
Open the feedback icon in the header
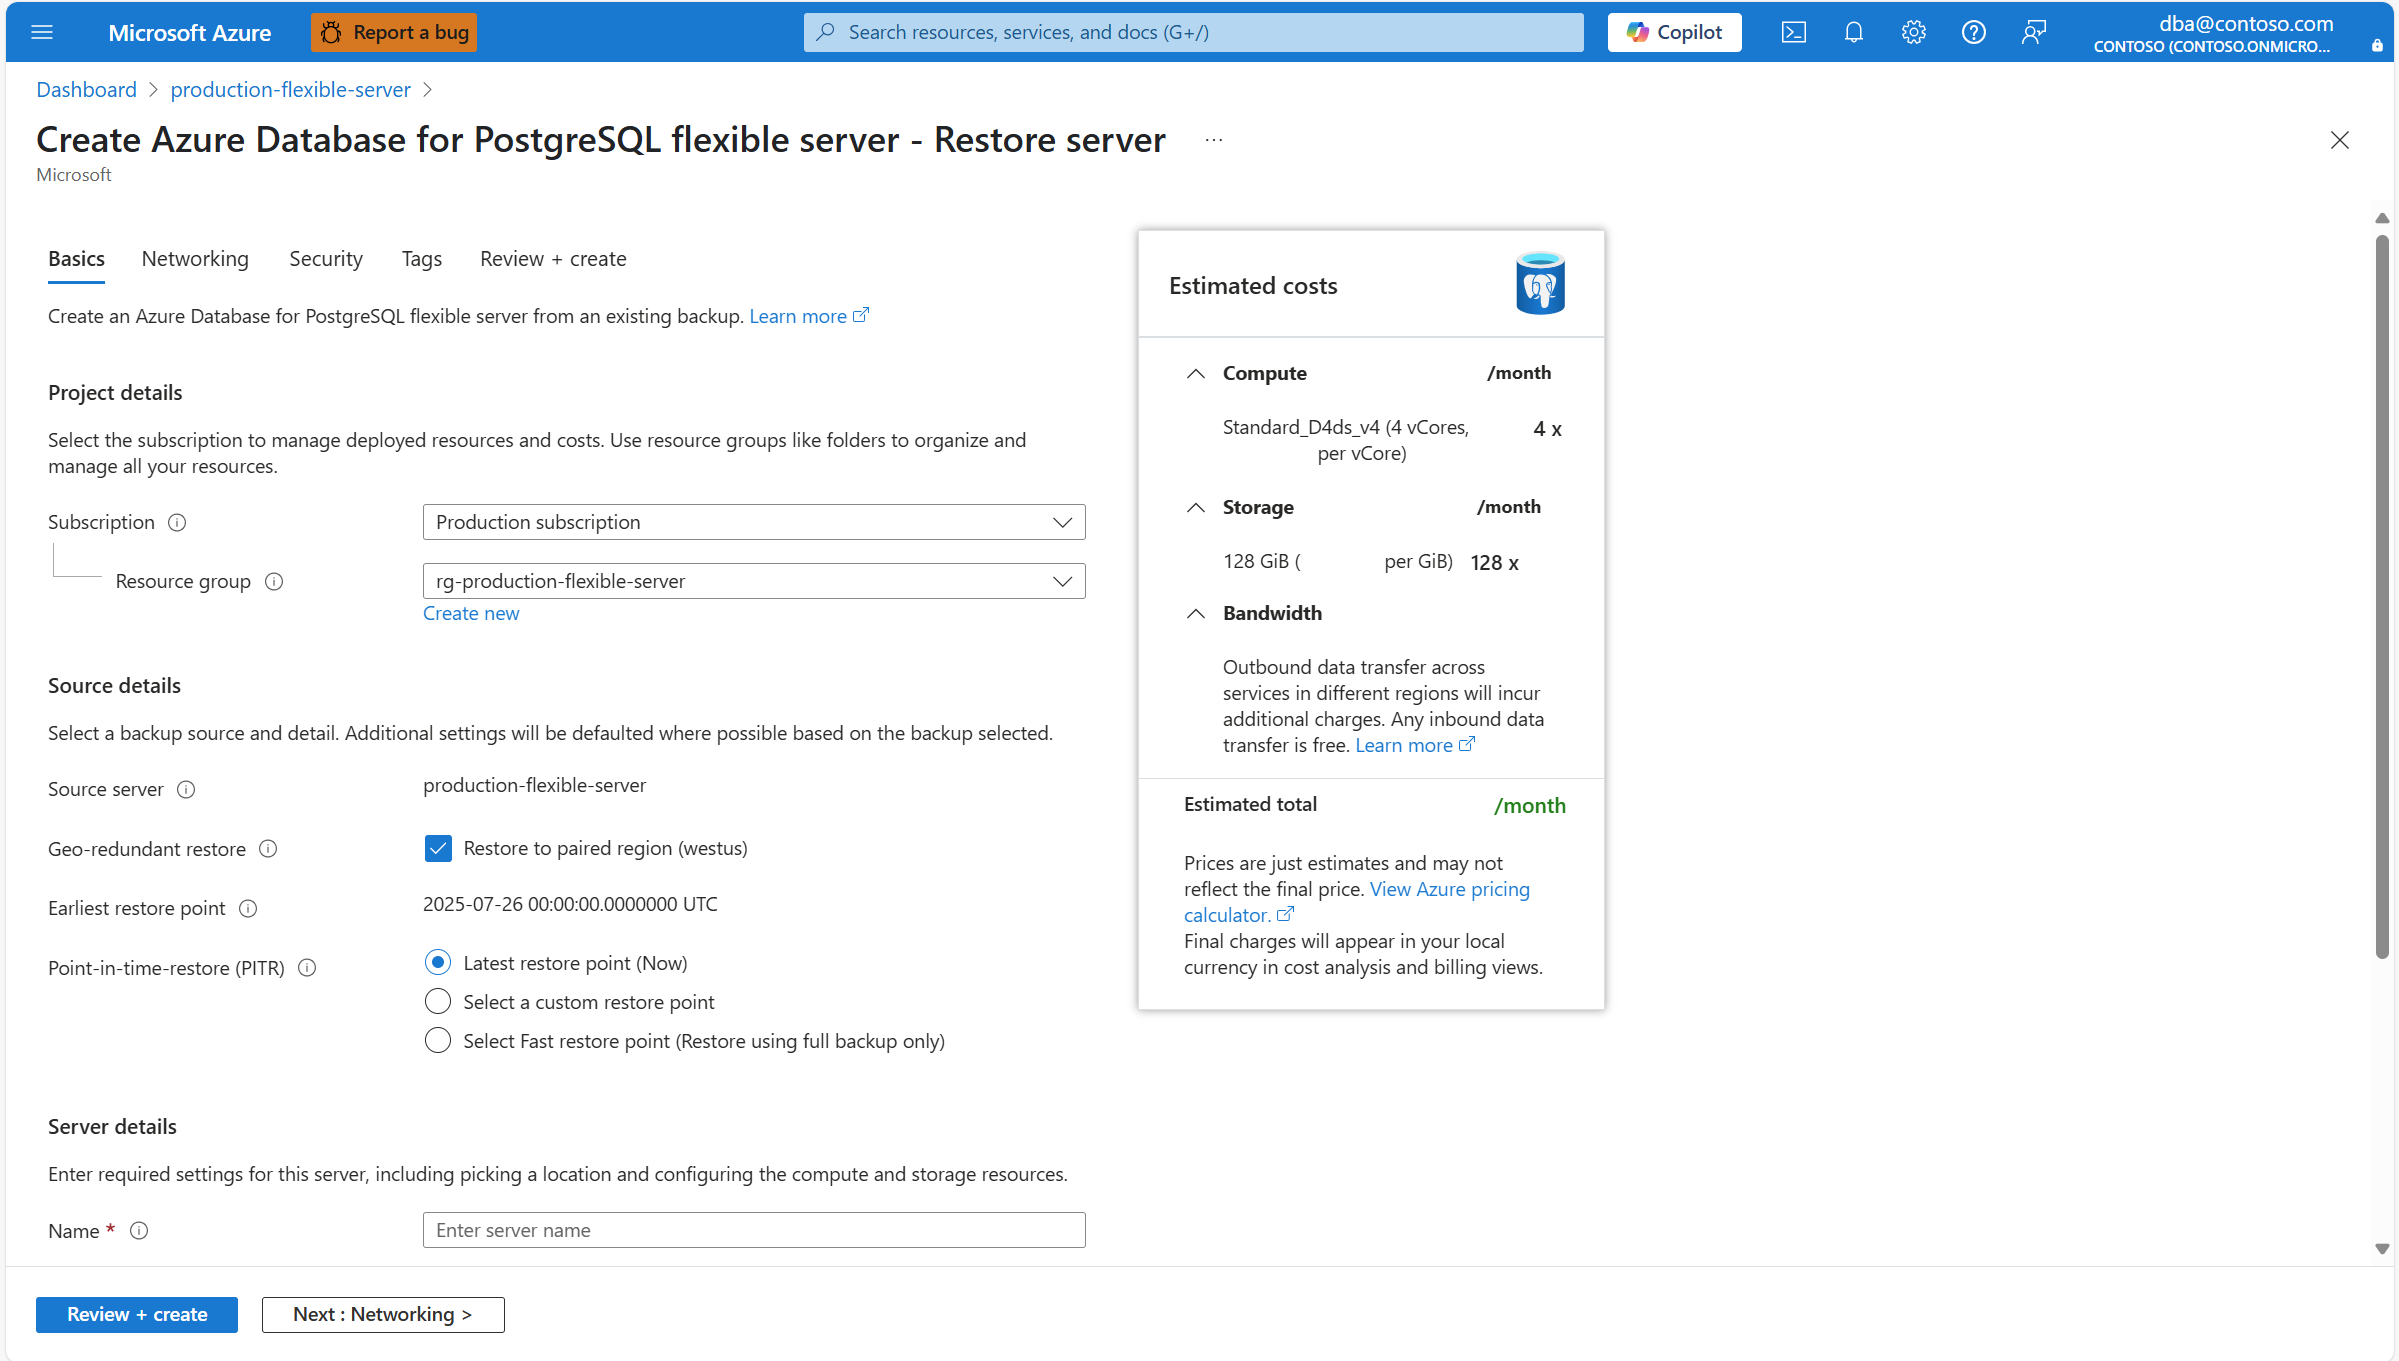pyautogui.click(x=2033, y=32)
